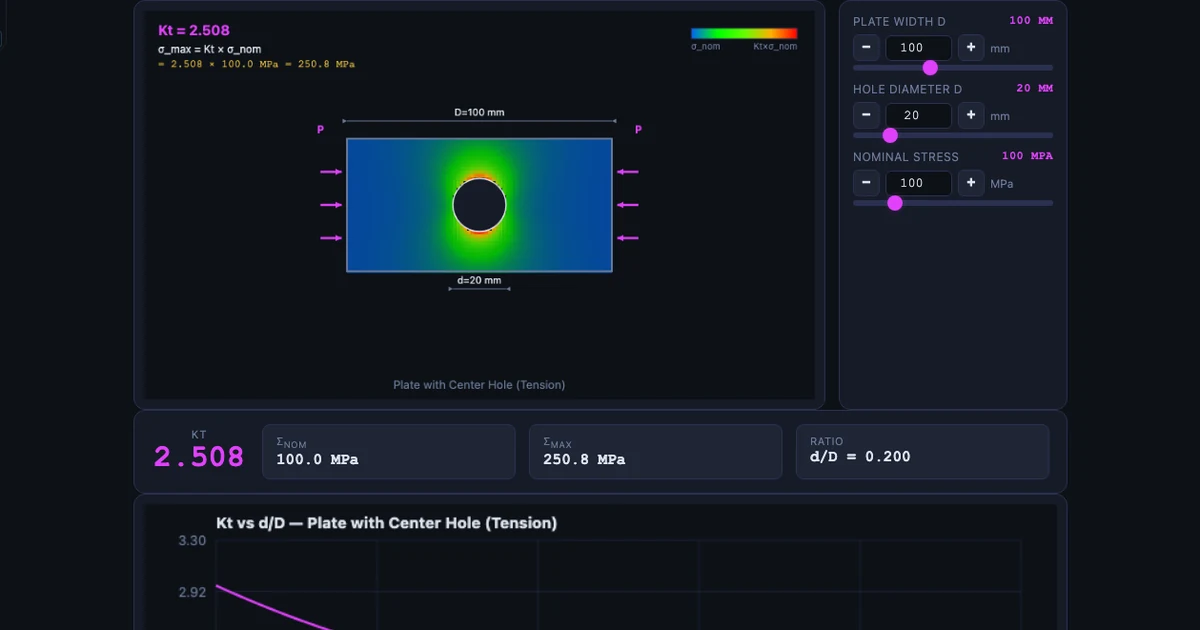Image resolution: width=1200 pixels, height=630 pixels.
Task: Adjust the Nominal Stress slider handle
Action: (x=895, y=203)
